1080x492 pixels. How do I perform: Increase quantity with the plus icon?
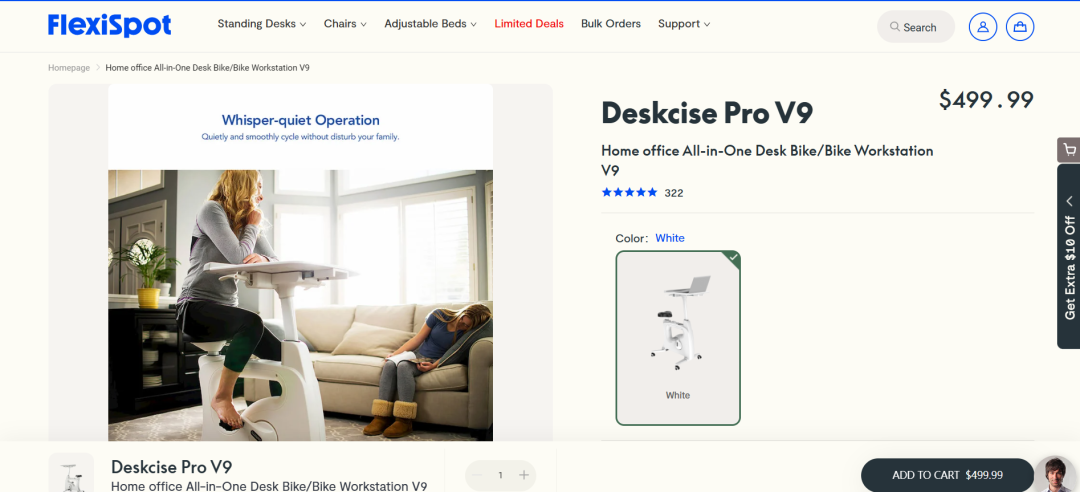(523, 475)
